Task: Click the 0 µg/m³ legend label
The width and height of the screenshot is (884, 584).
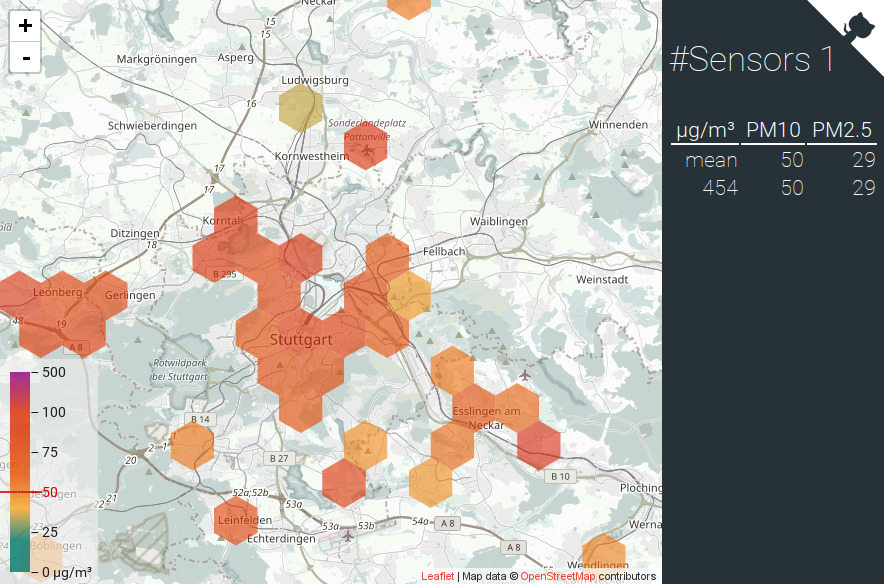Action: tap(67, 572)
